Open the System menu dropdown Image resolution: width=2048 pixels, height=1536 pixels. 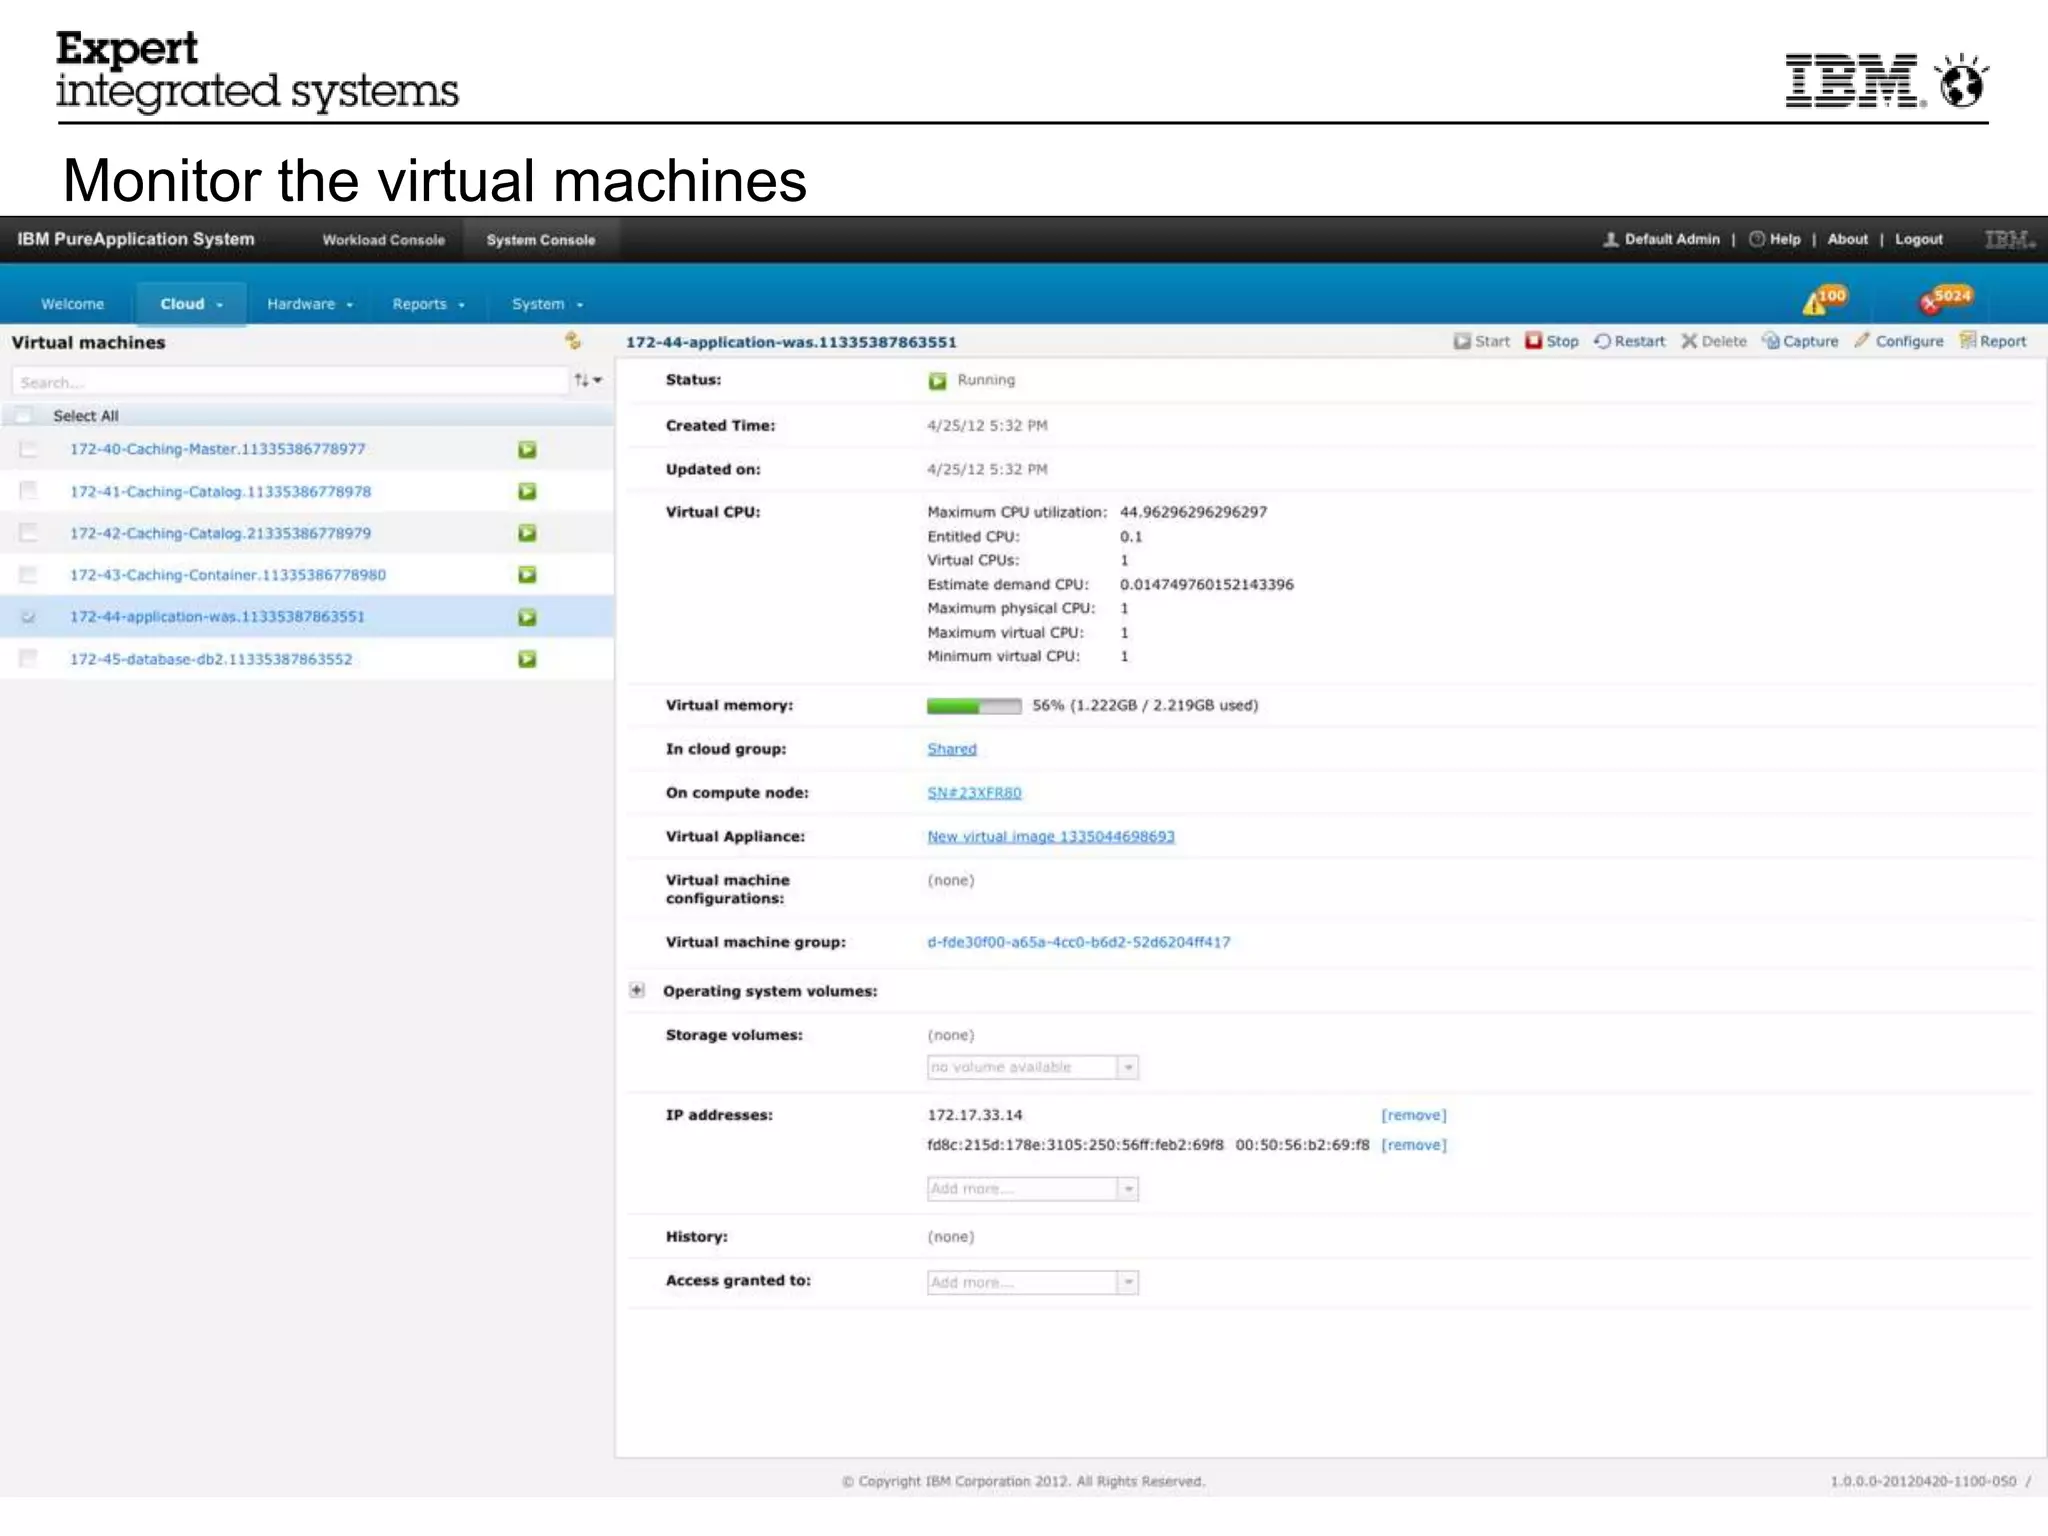click(x=547, y=304)
